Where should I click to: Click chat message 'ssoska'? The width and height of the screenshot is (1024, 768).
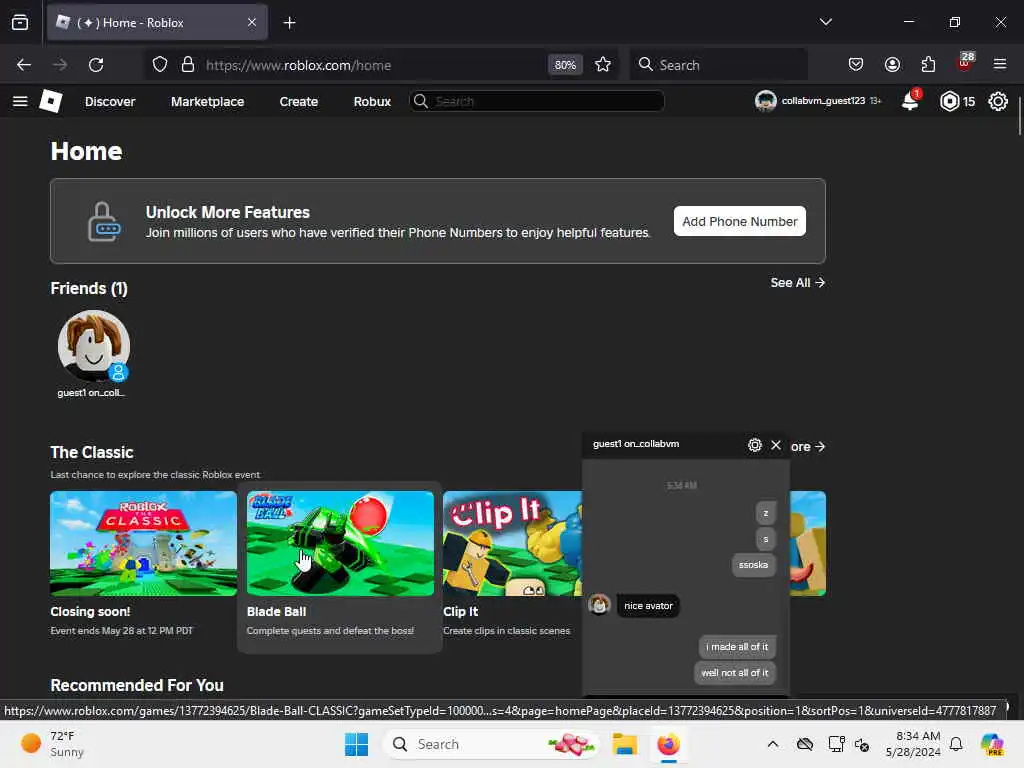coord(754,565)
